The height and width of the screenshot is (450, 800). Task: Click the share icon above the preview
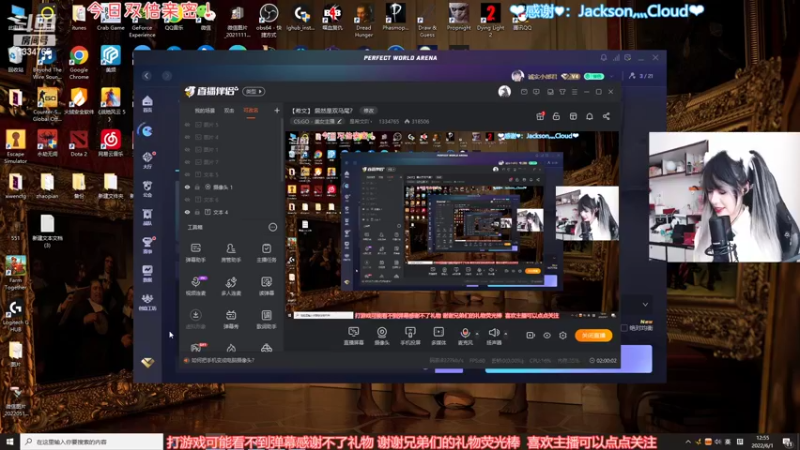click(606, 116)
